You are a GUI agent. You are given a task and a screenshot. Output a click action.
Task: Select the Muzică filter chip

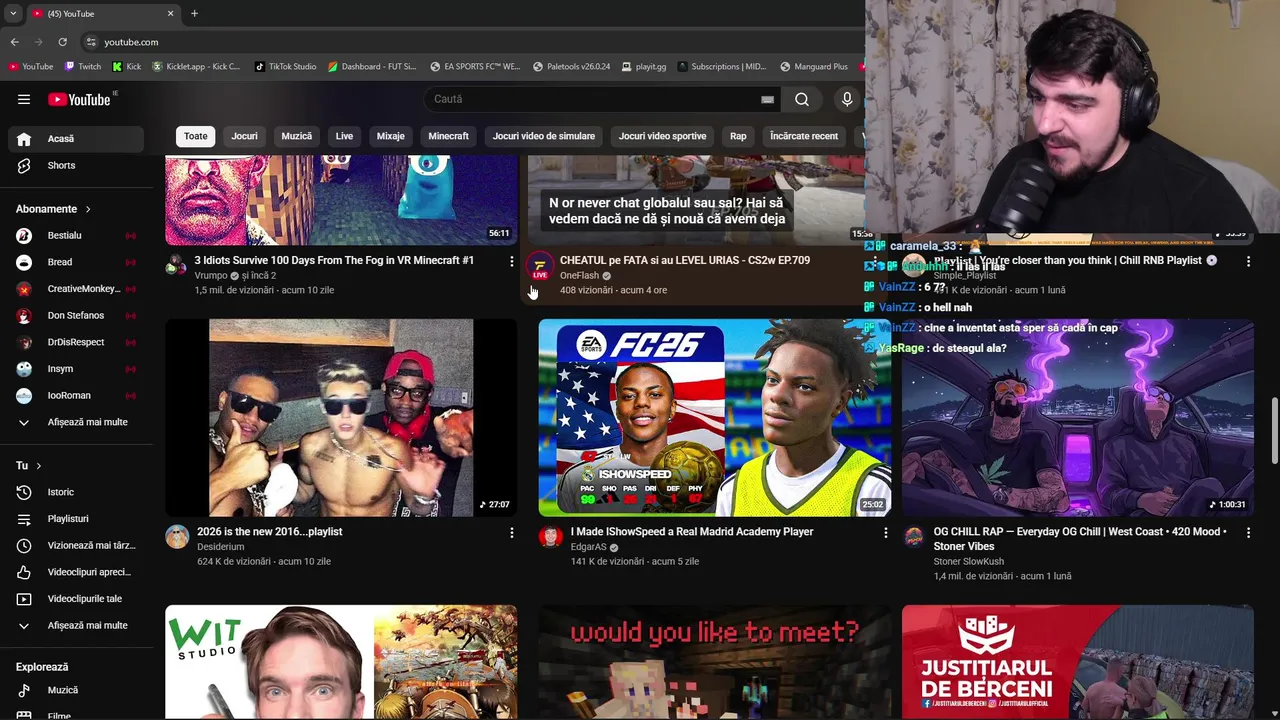[297, 136]
